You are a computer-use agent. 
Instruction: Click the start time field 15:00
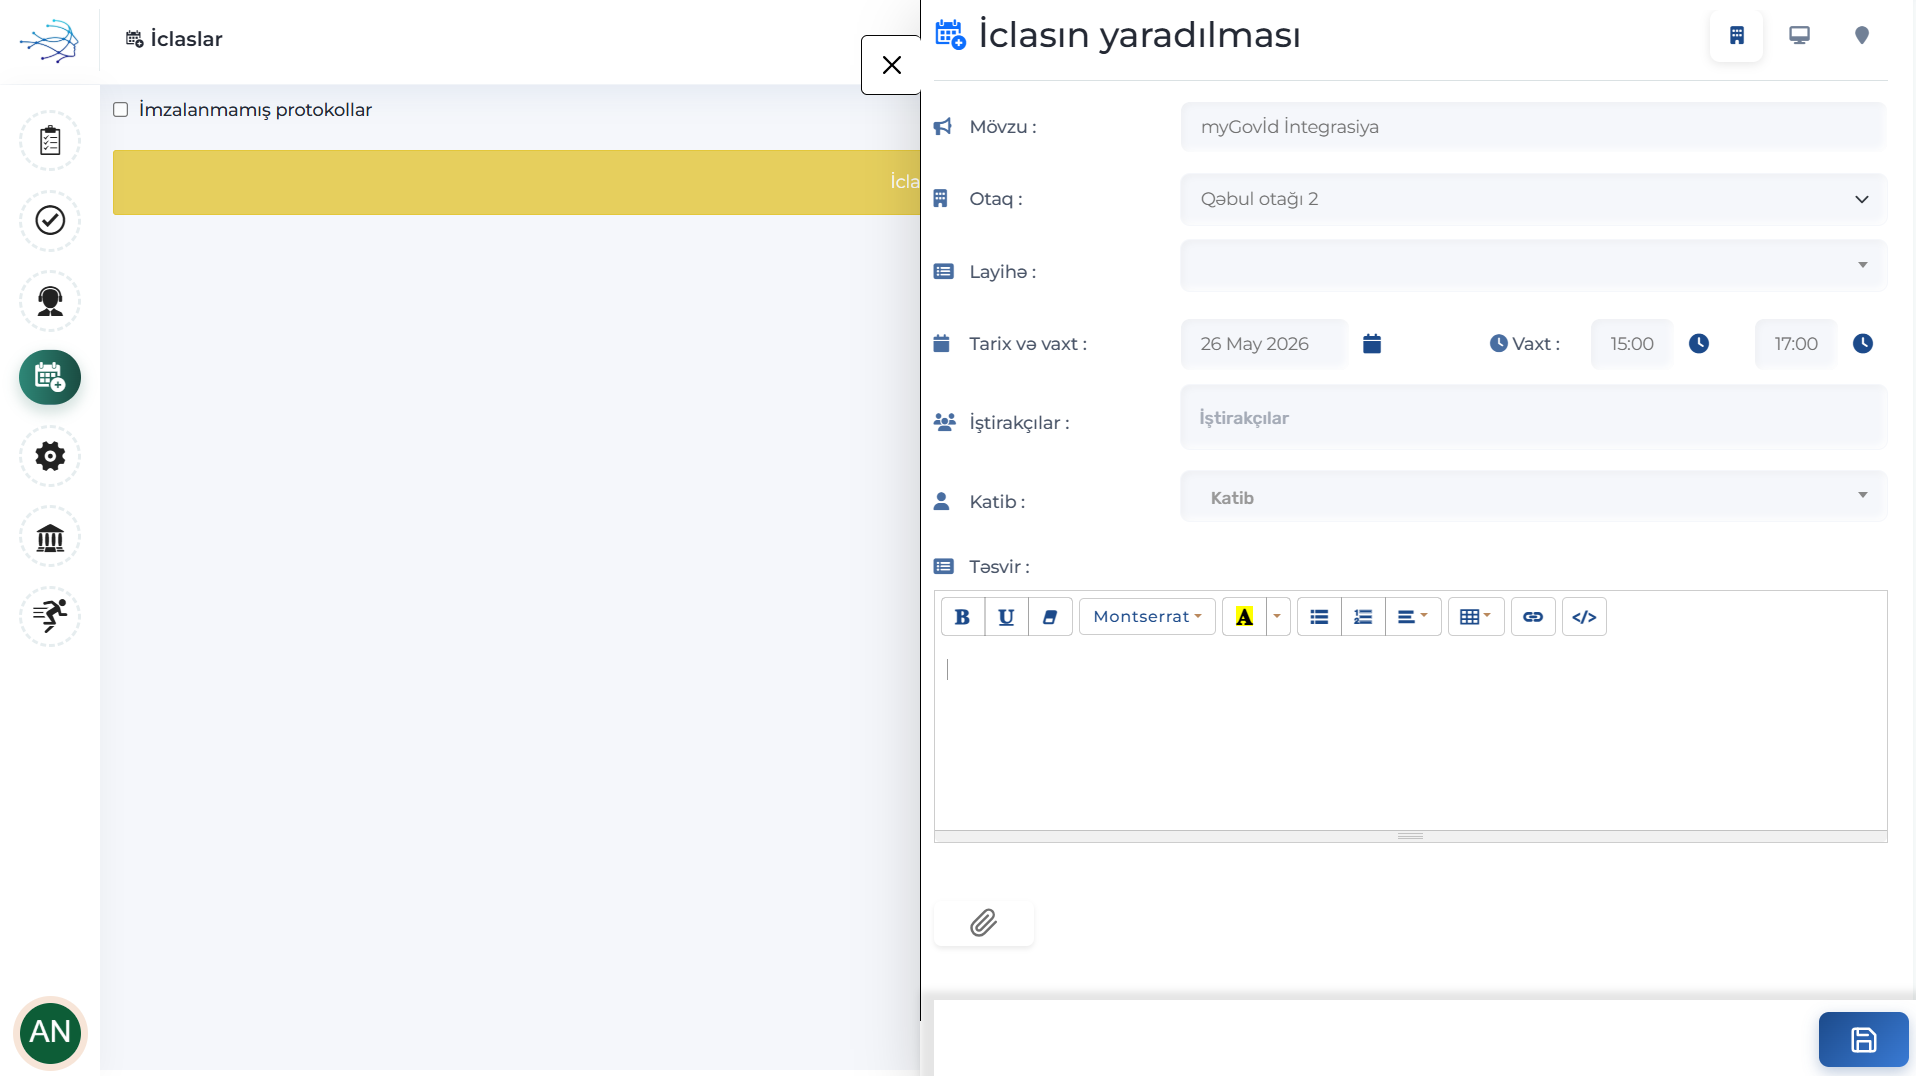(x=1632, y=344)
